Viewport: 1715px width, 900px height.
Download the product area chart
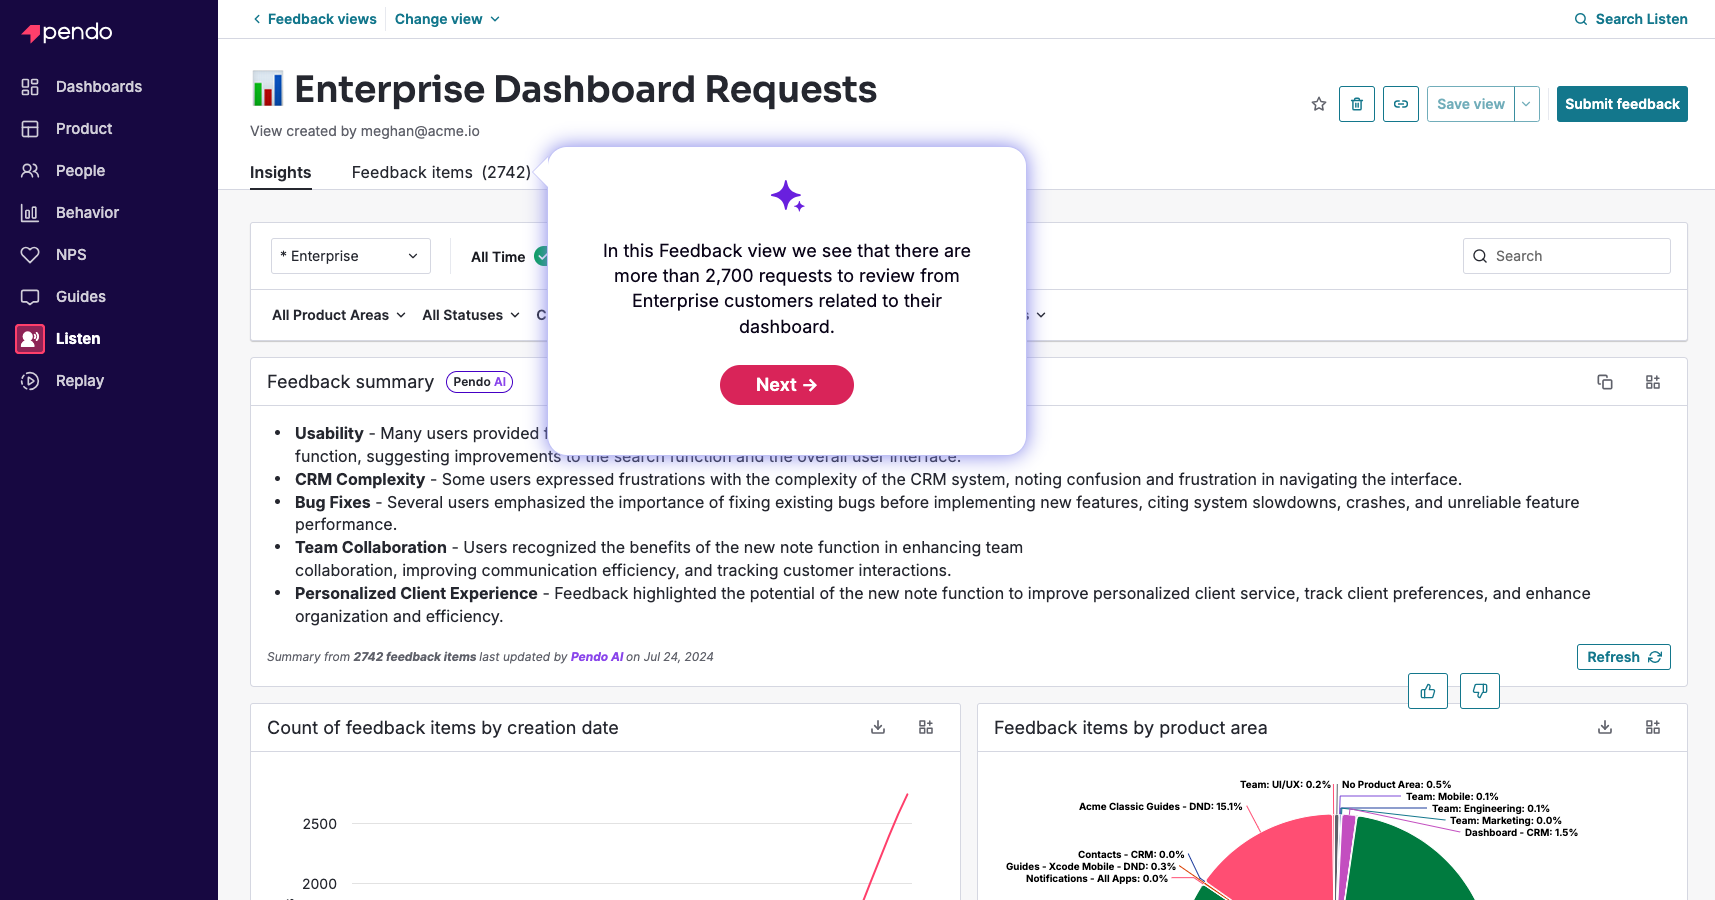tap(1605, 728)
